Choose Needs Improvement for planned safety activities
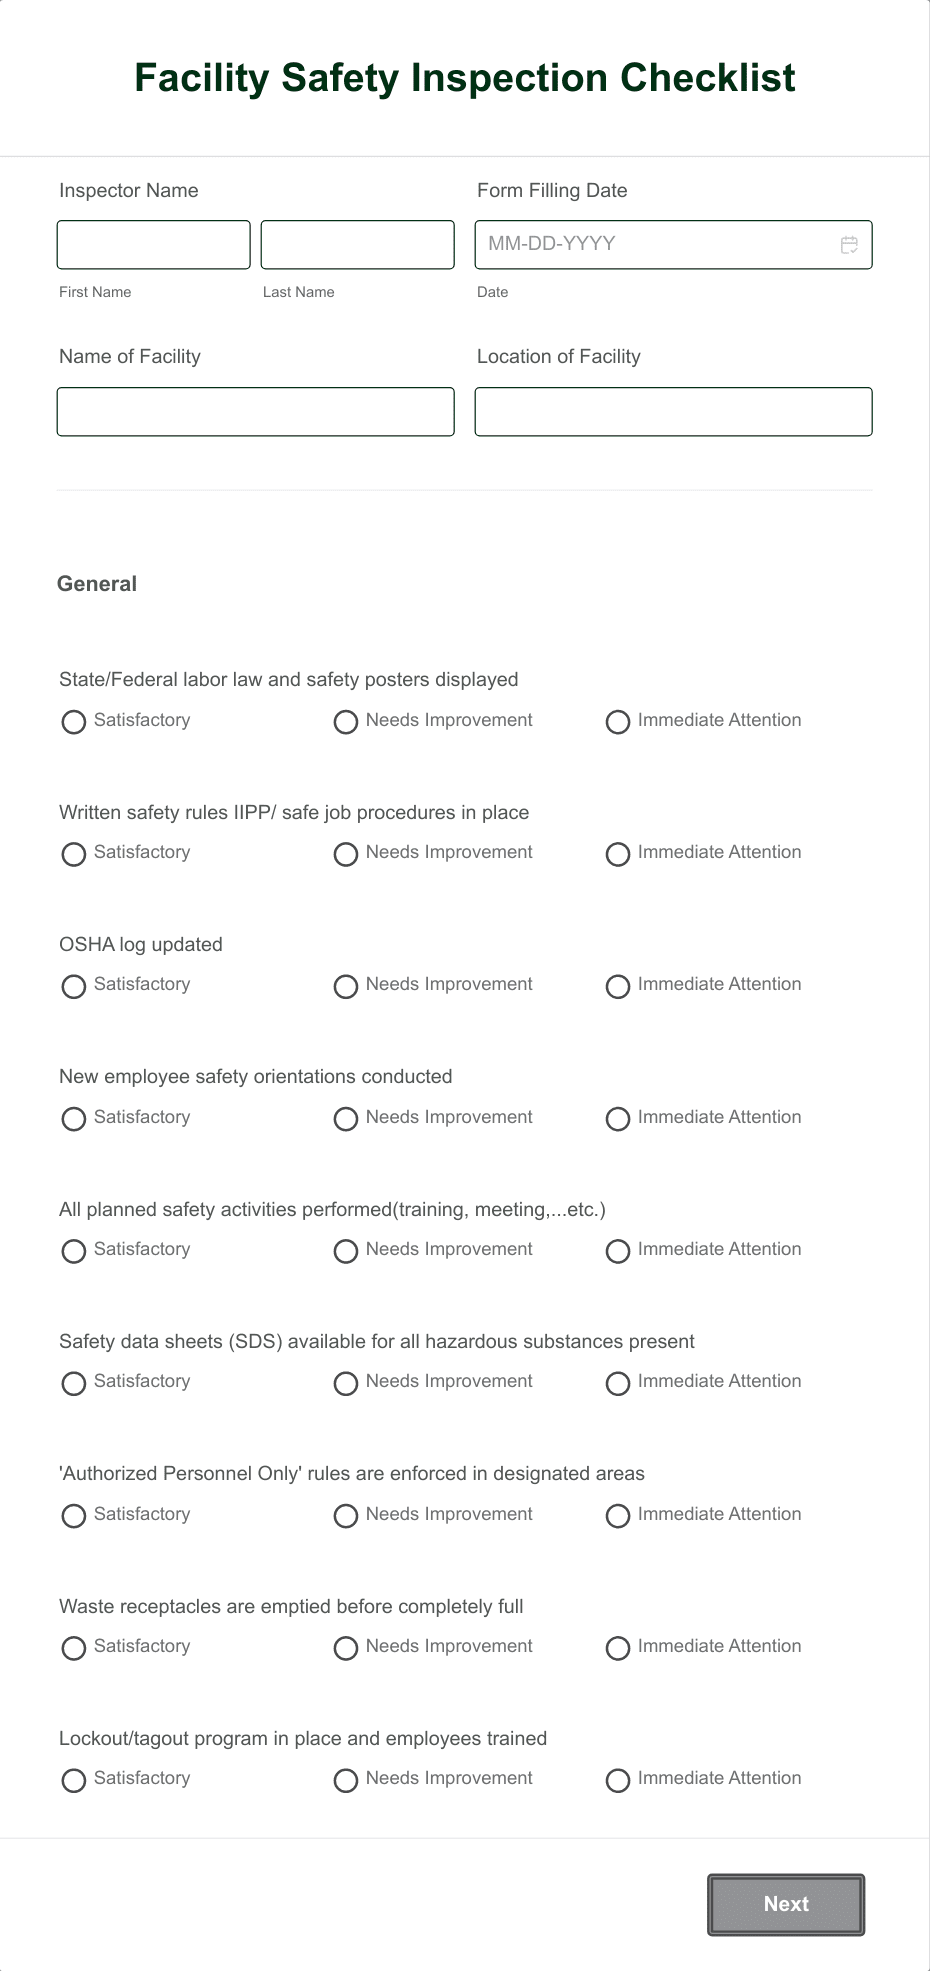The image size is (930, 1971). [x=346, y=1251]
